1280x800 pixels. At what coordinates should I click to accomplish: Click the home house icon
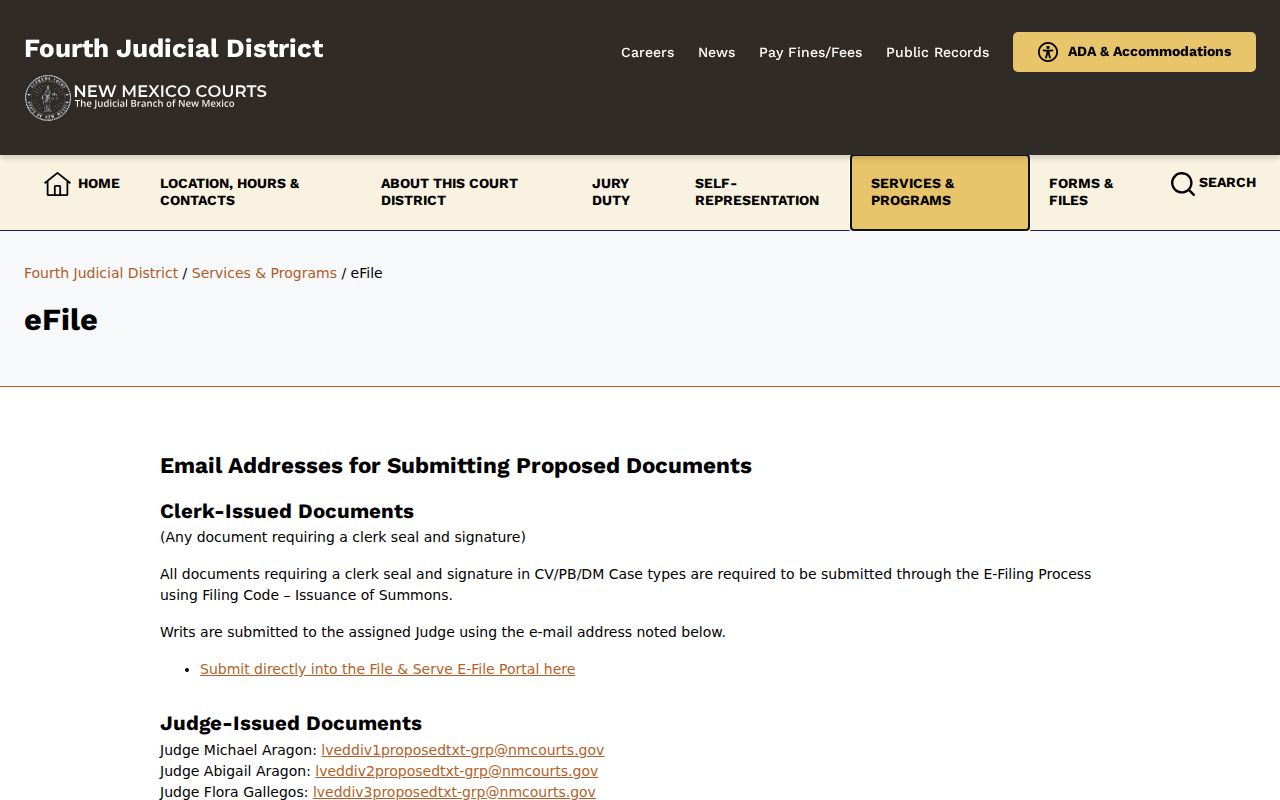point(57,184)
